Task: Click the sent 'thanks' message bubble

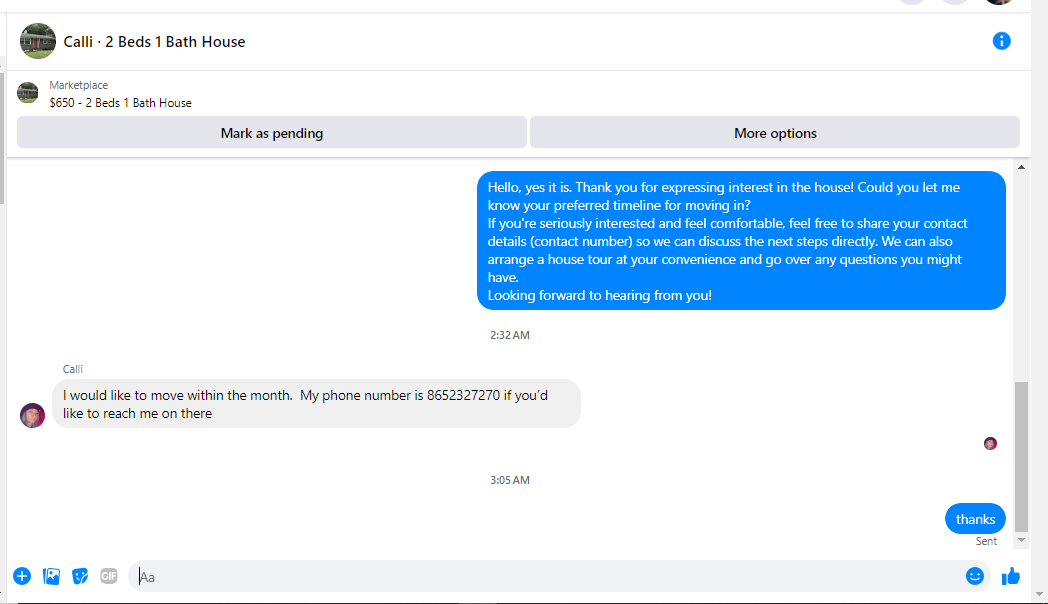Action: click(x=975, y=519)
